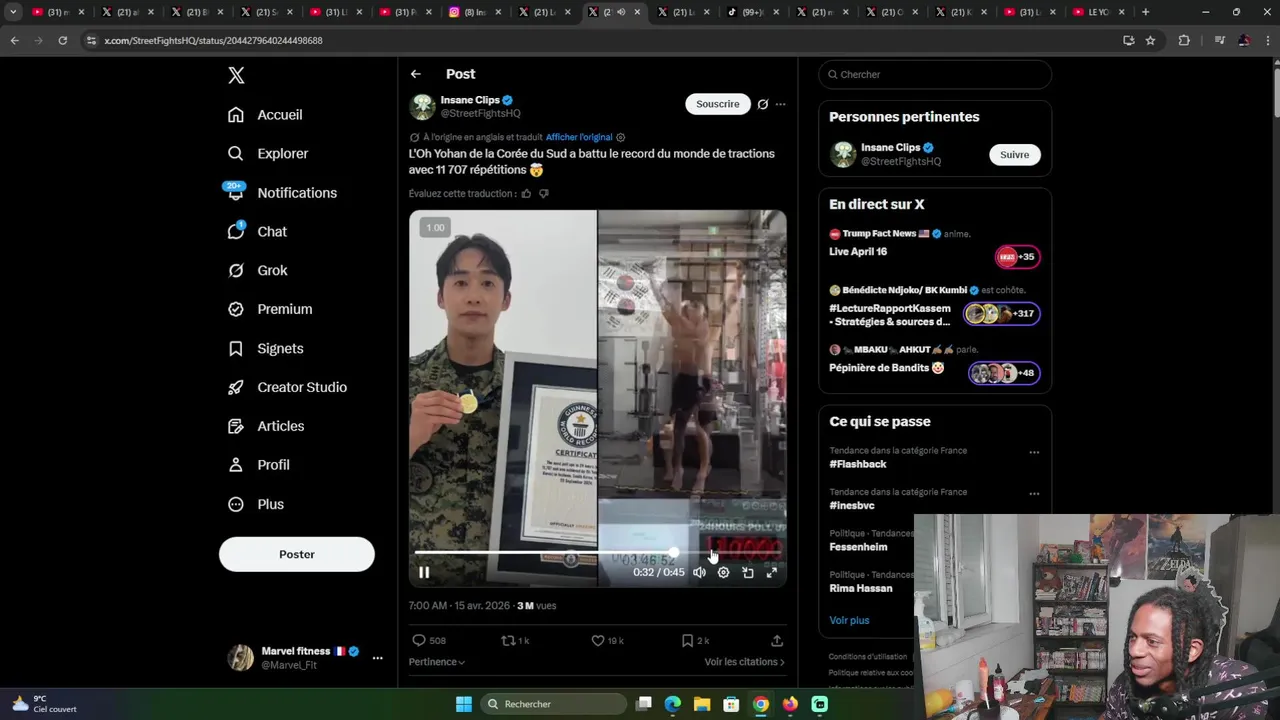Switch to the LE YO browser tab
This screenshot has height=720, width=1280.
(1100, 12)
